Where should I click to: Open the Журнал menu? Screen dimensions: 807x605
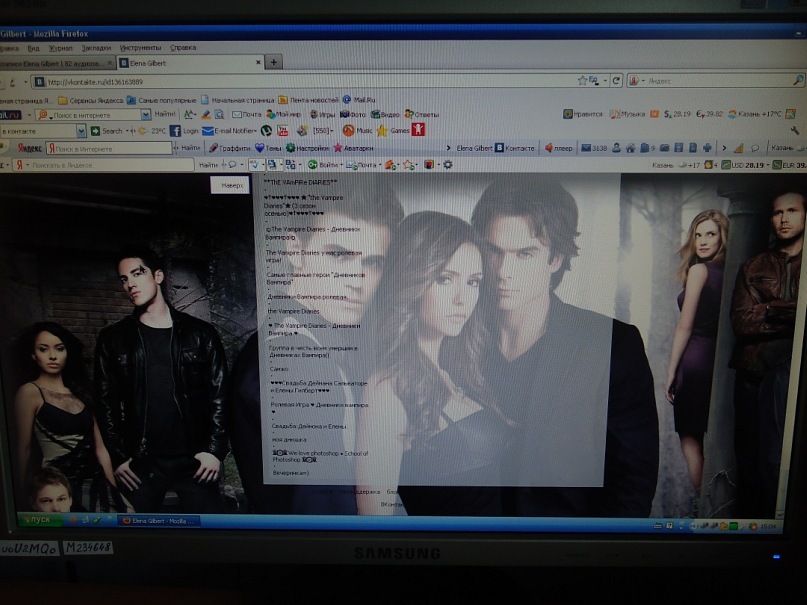click(x=61, y=48)
